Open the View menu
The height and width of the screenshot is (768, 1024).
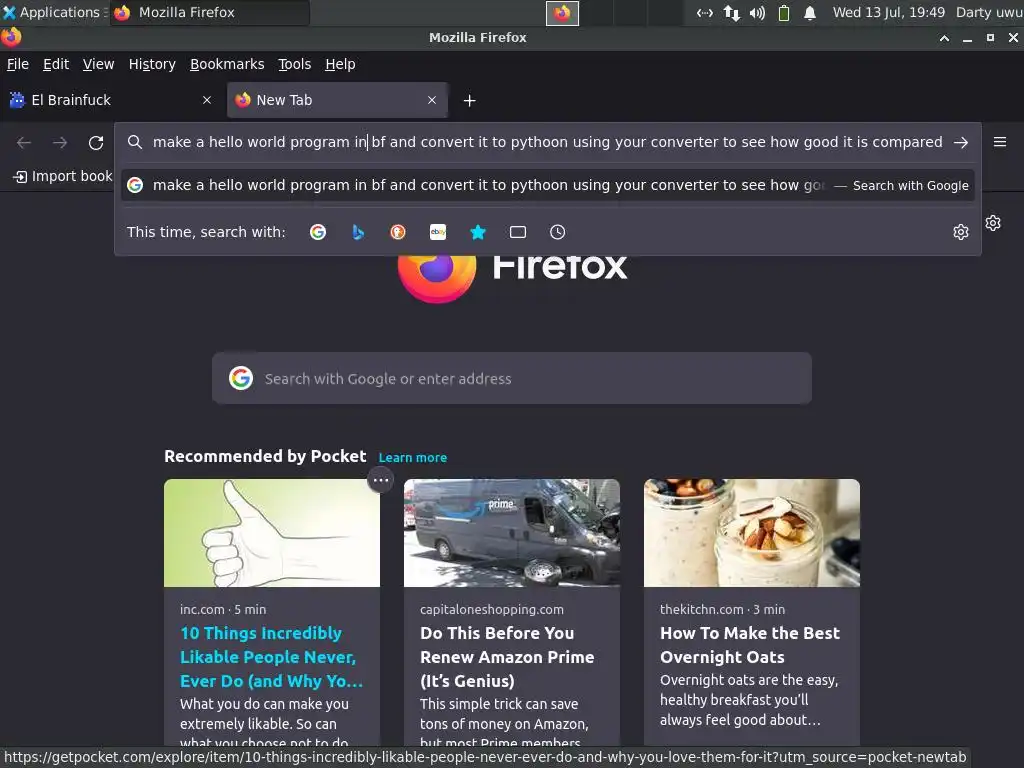pos(99,64)
